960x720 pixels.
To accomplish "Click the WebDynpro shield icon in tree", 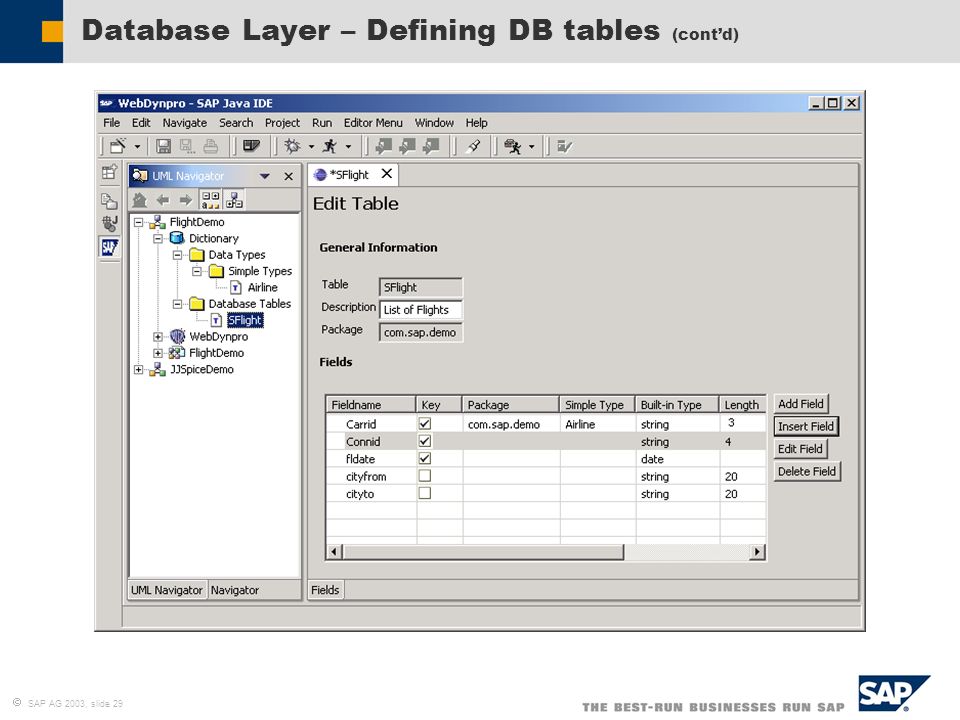I will 178,336.
